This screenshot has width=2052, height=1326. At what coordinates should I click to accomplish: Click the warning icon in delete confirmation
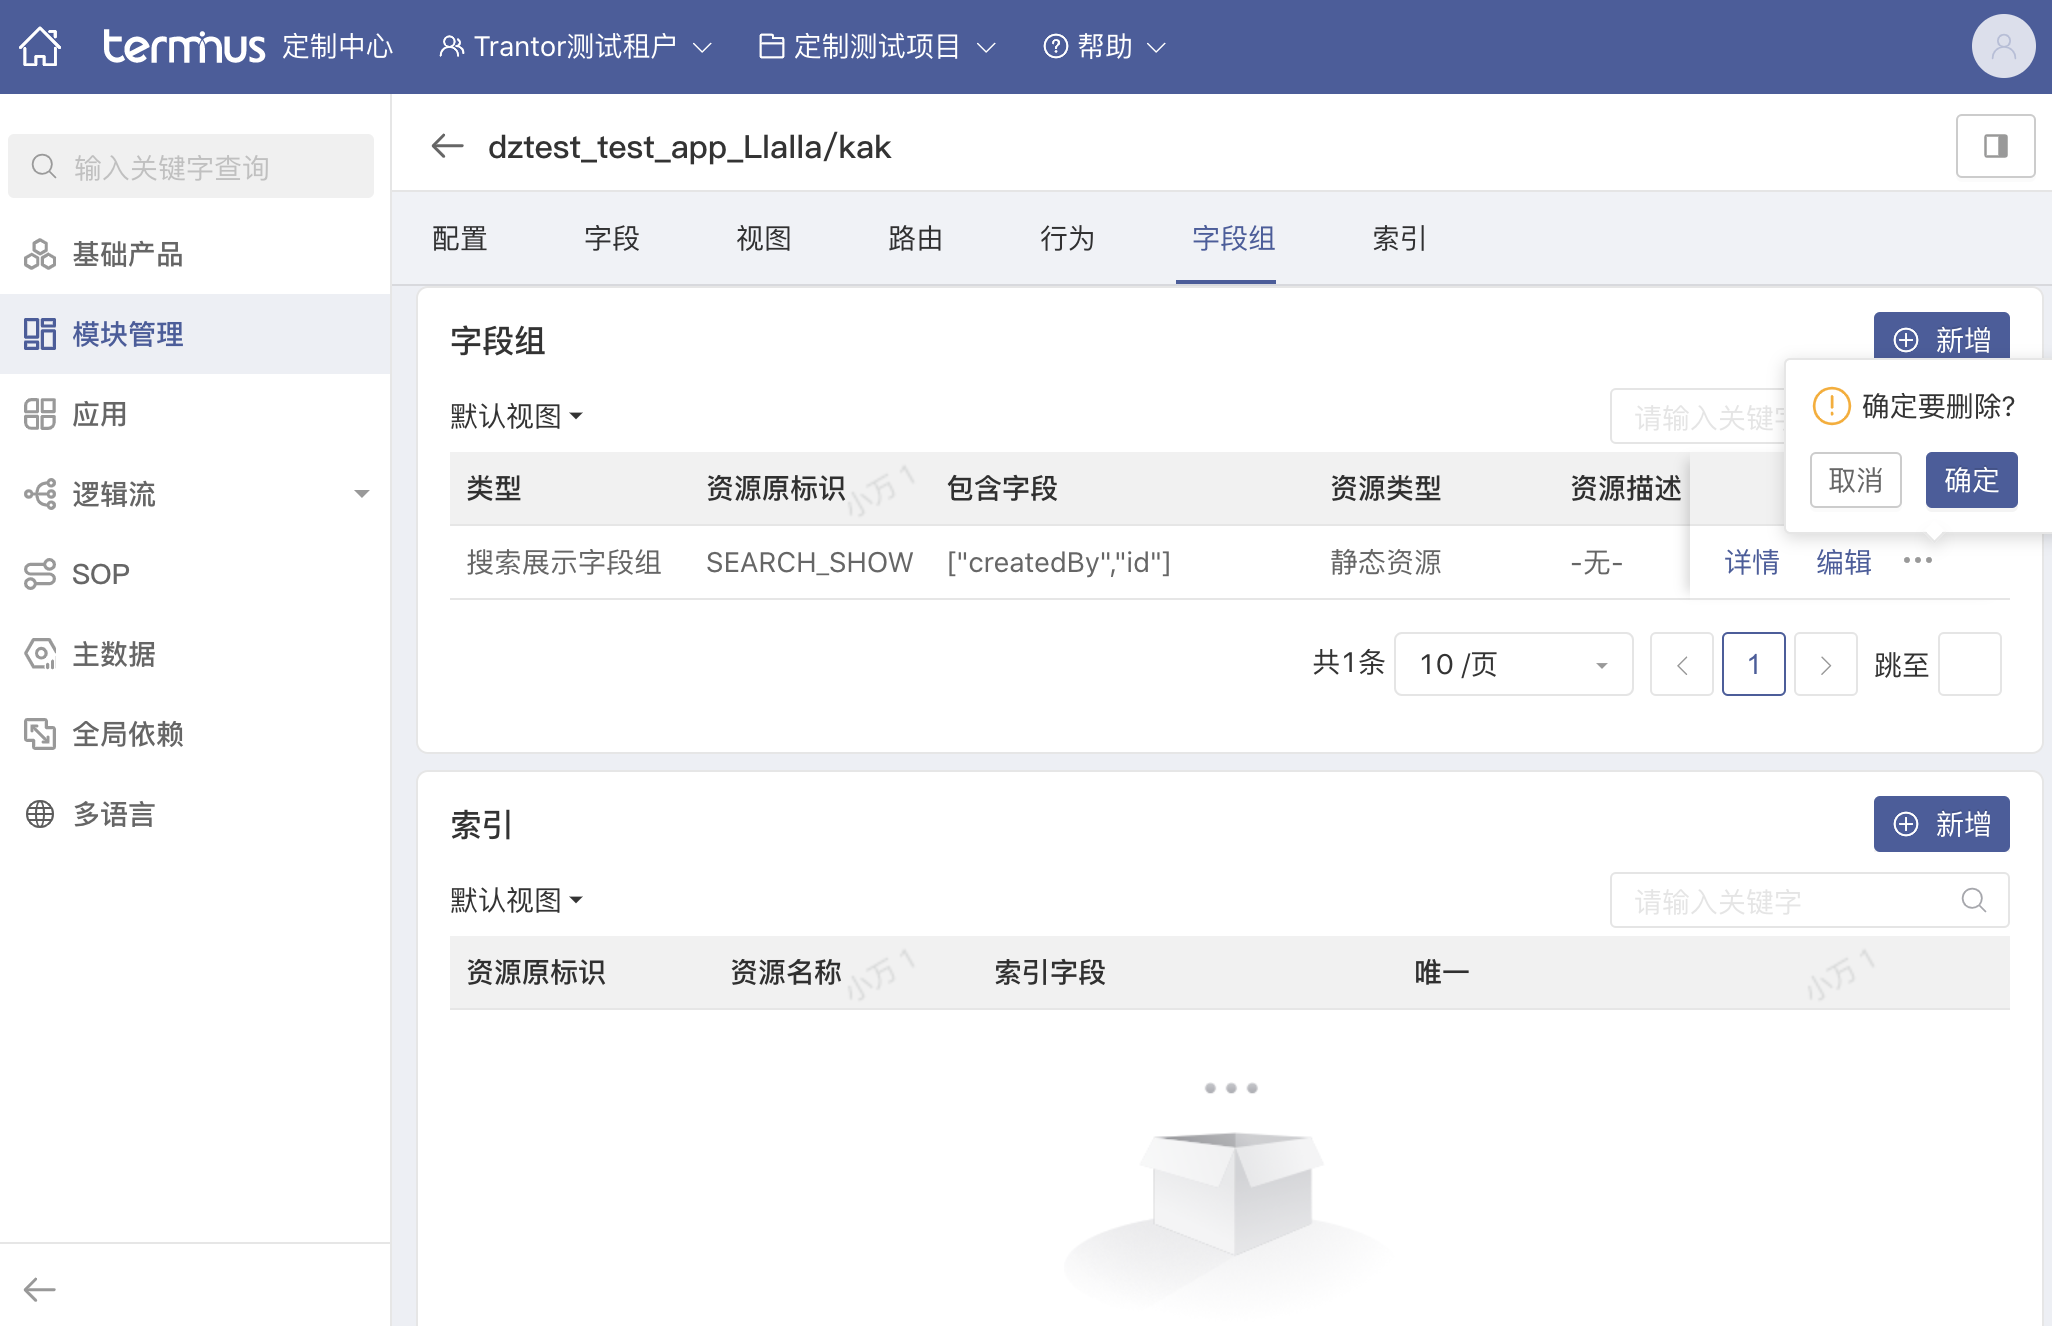coord(1832,406)
